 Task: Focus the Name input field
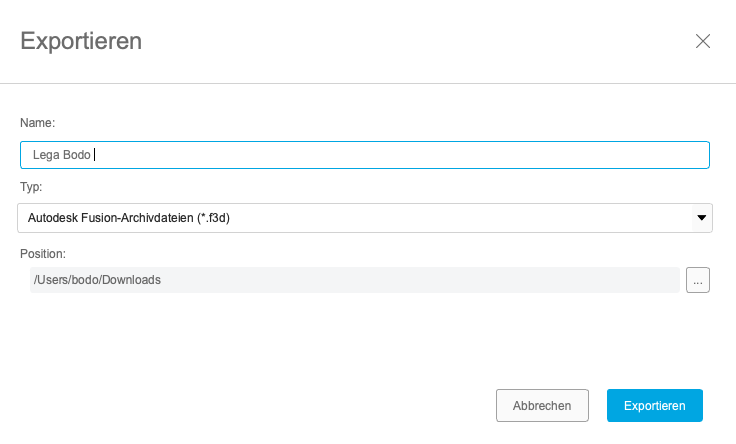364,155
